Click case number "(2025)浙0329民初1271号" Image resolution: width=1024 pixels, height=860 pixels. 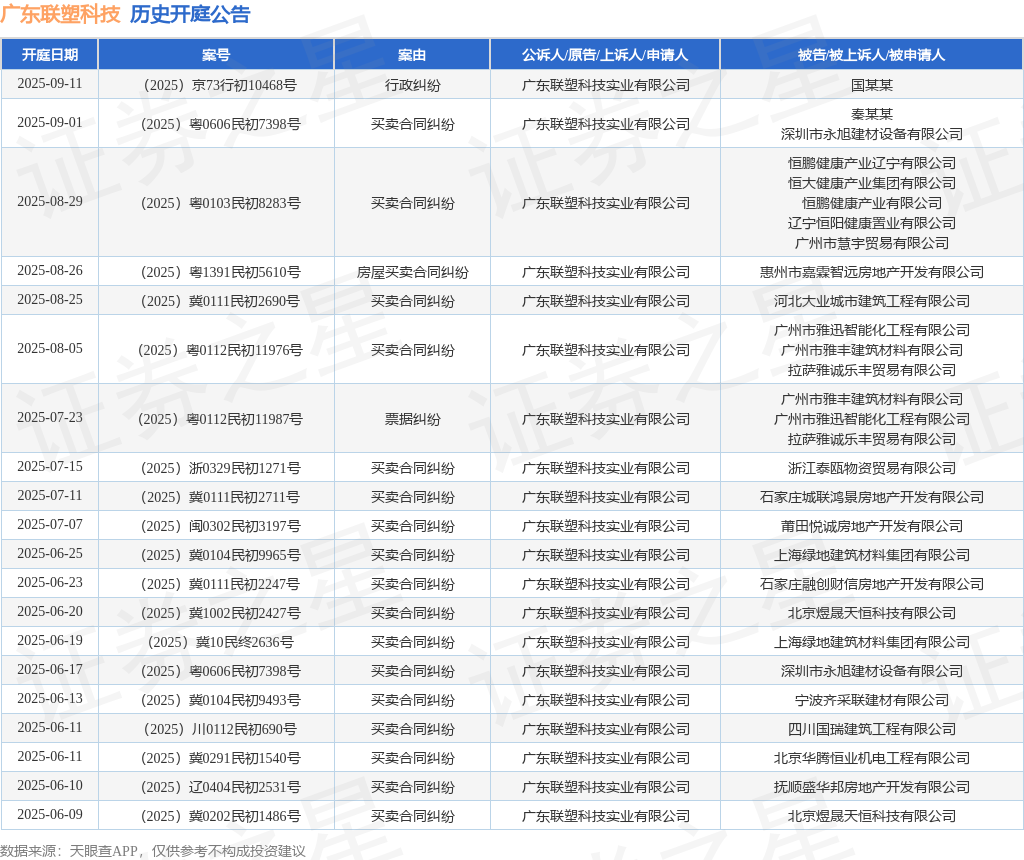tap(220, 468)
